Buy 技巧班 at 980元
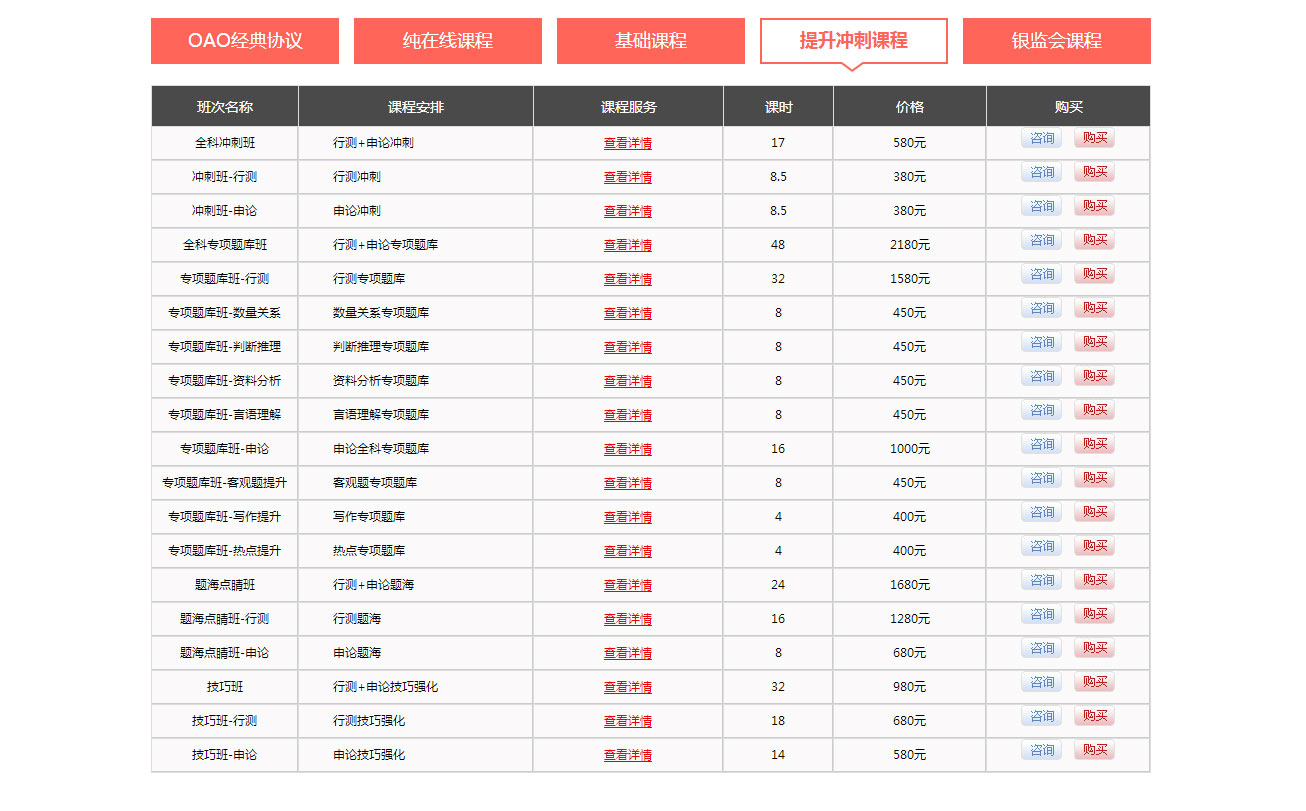The width and height of the screenshot is (1306, 811). pos(1095,682)
